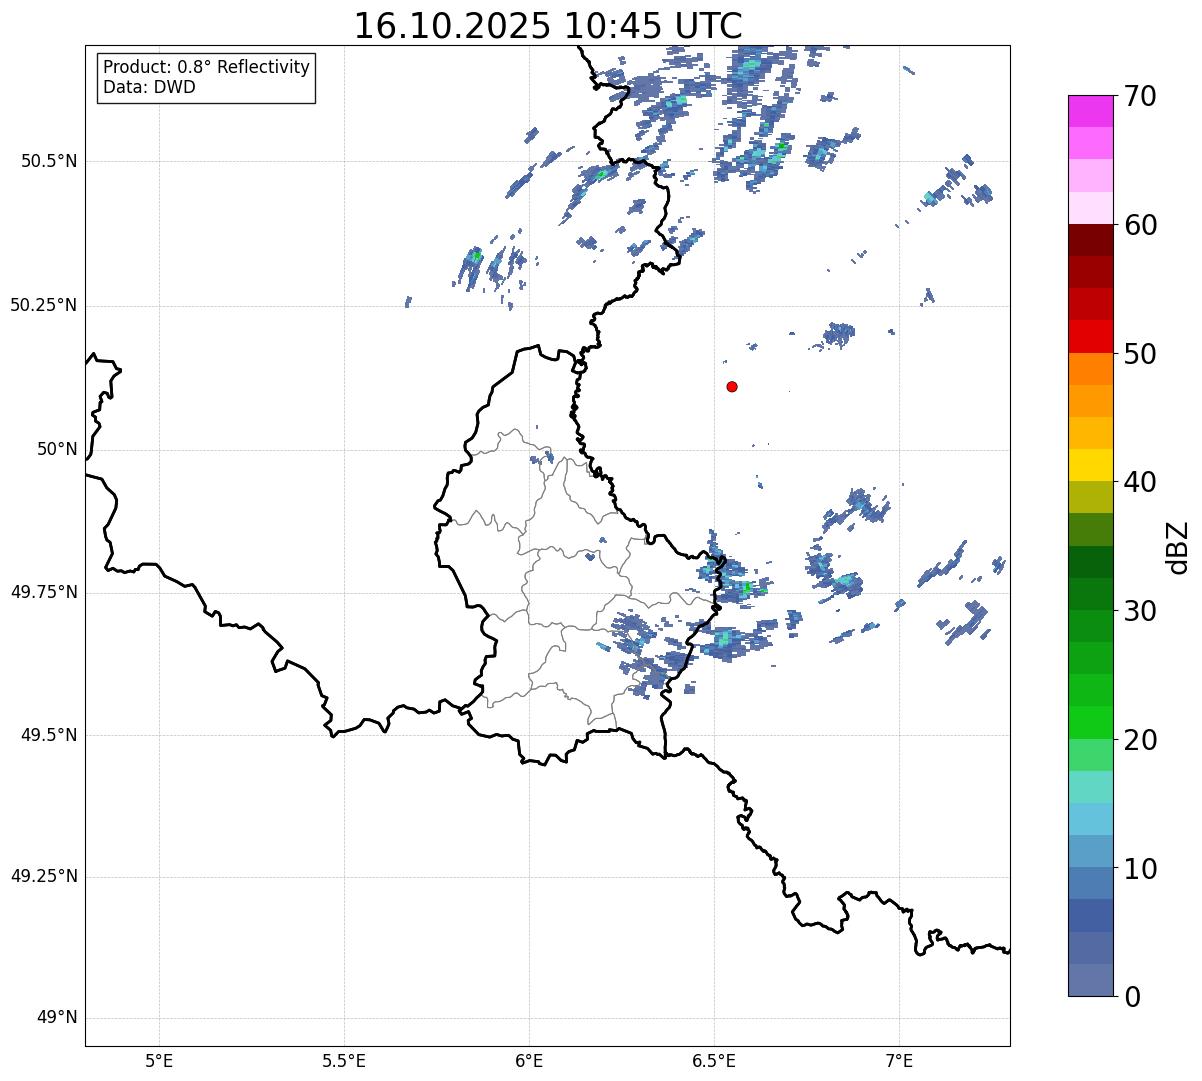The width and height of the screenshot is (1202, 1081).
Task: Click the 49°N latitude label
Action: [57, 1017]
